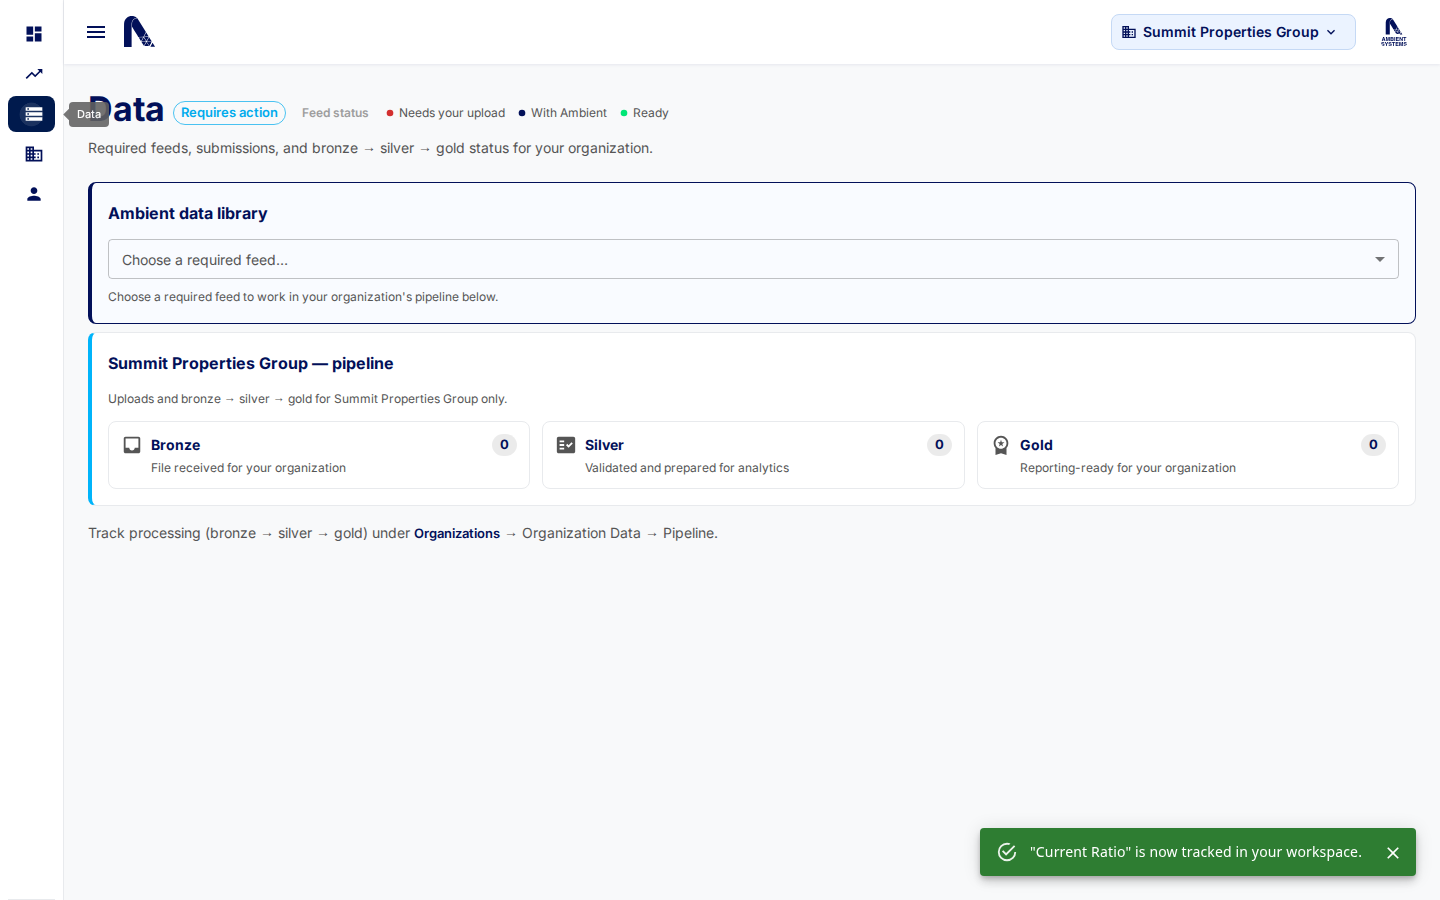
Task: Open the Summit Properties Group organization switcher
Action: click(x=1233, y=32)
